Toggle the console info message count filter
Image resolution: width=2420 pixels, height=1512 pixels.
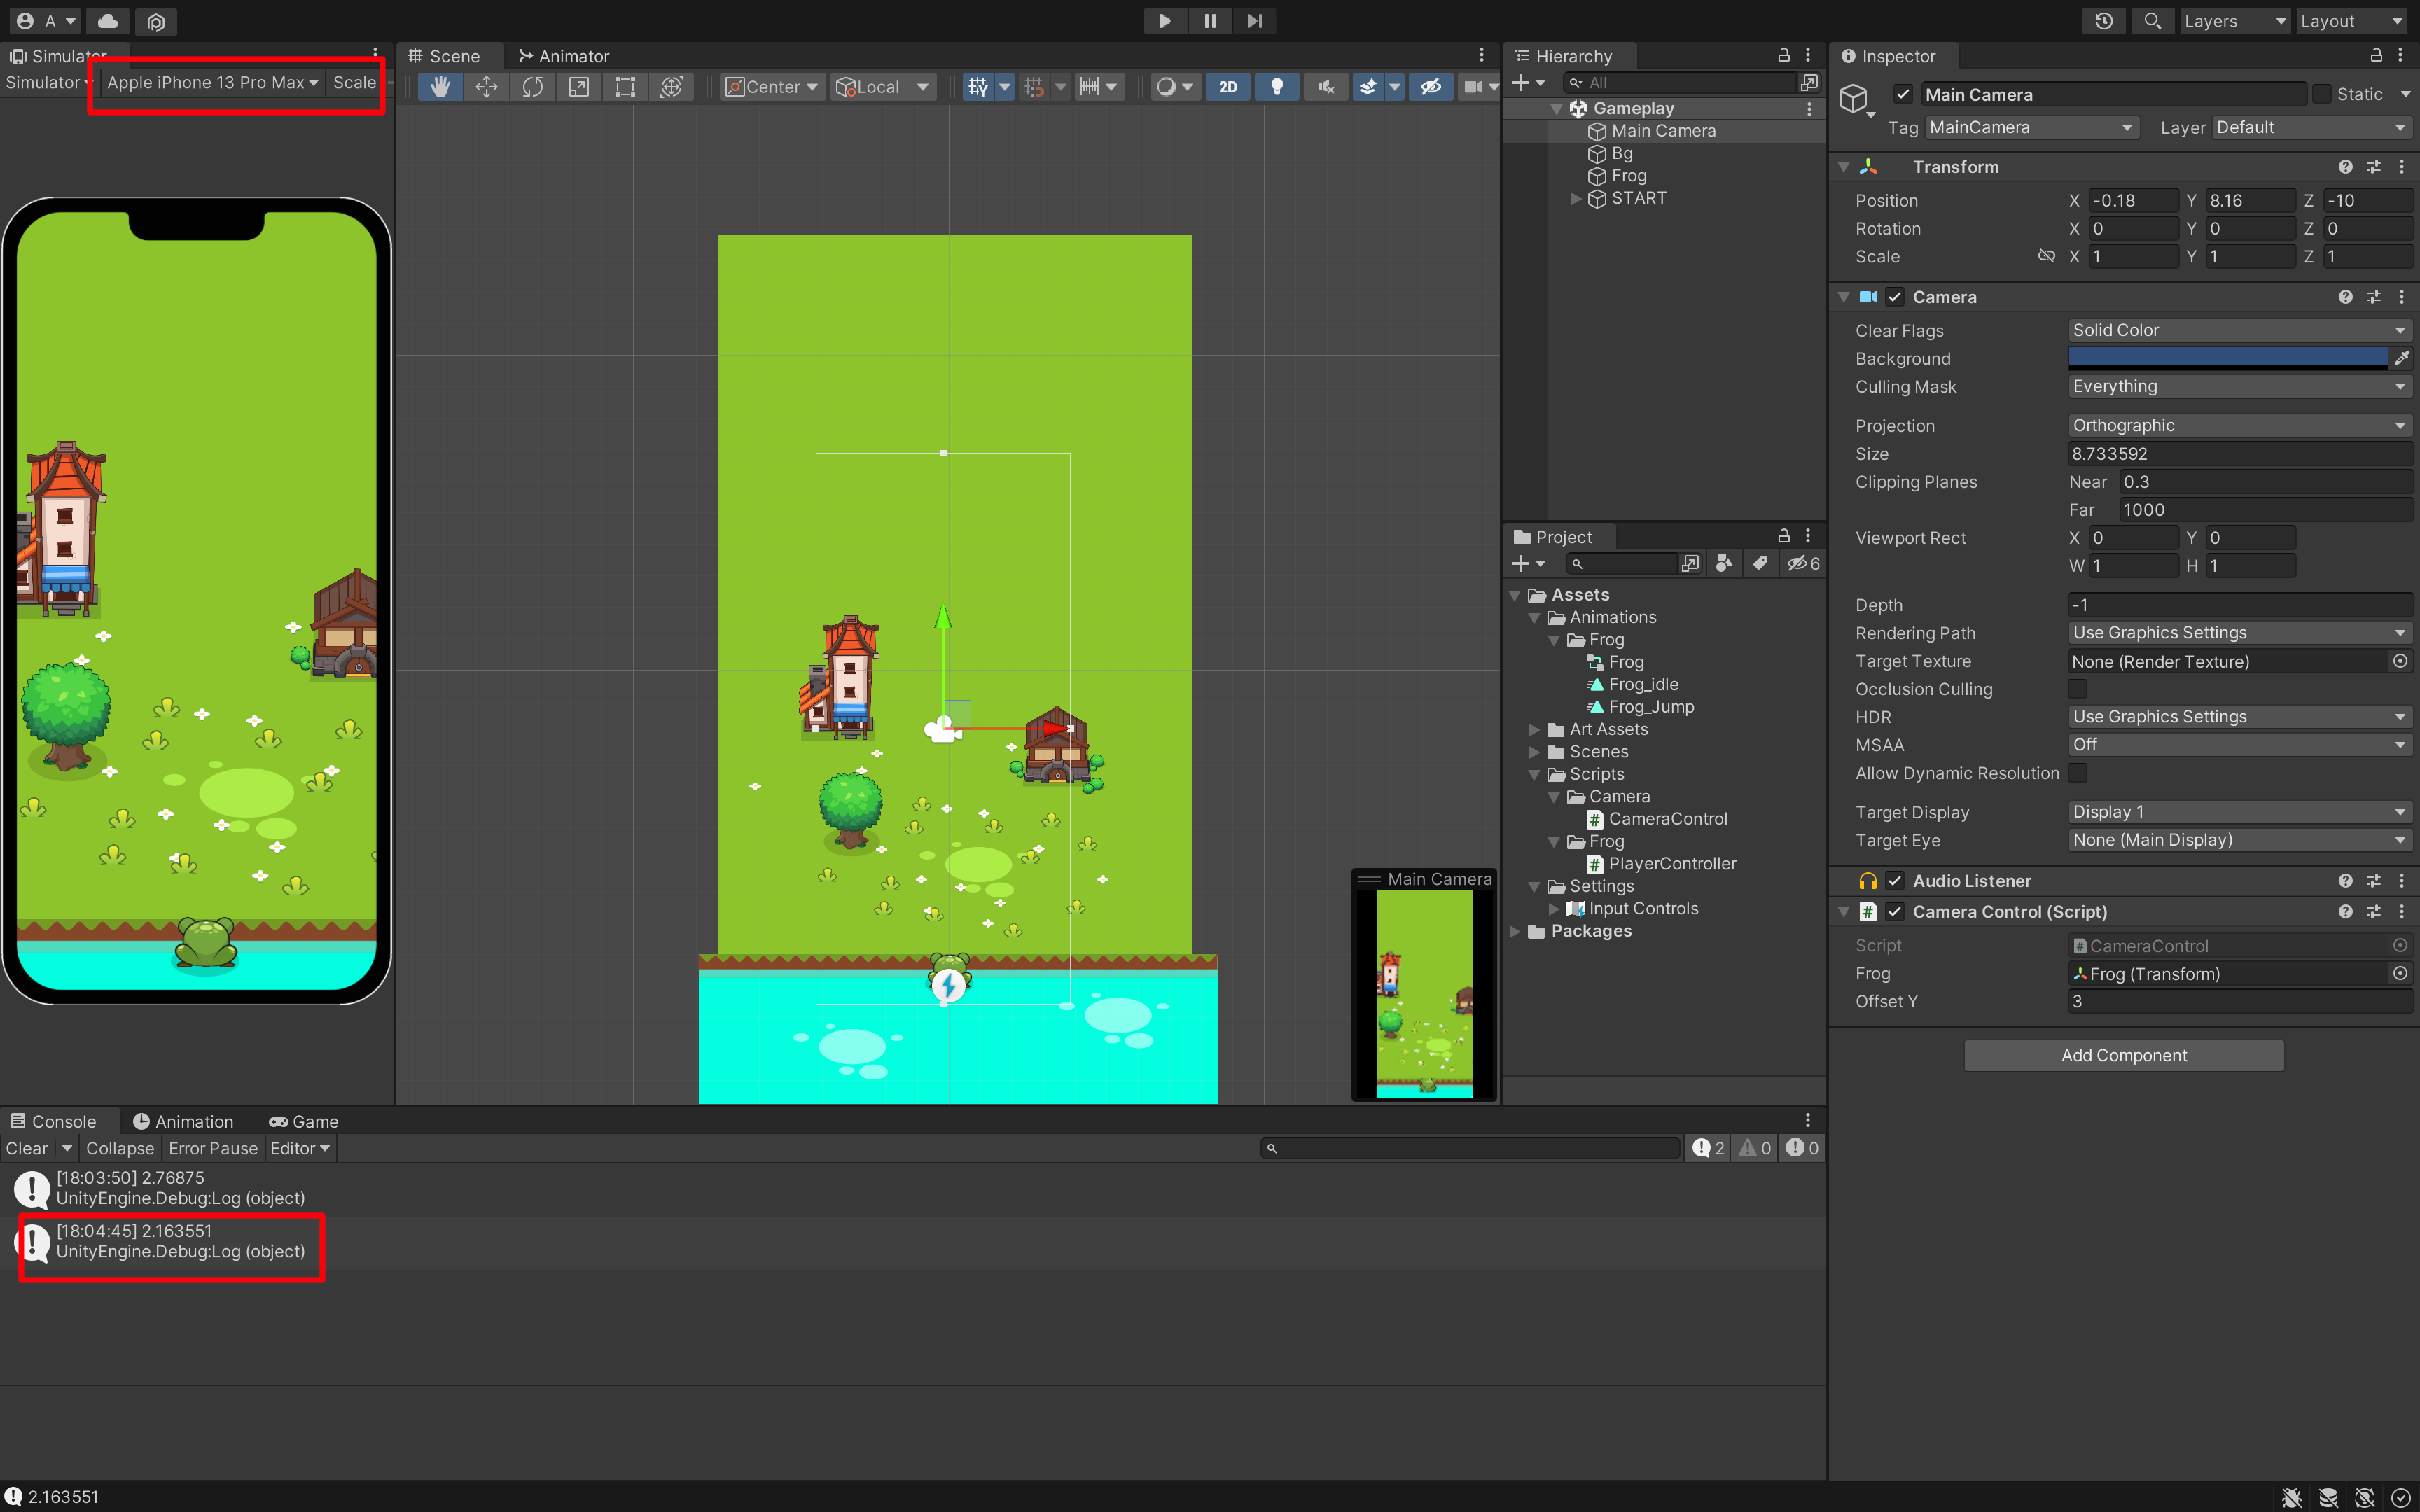click(1707, 1148)
